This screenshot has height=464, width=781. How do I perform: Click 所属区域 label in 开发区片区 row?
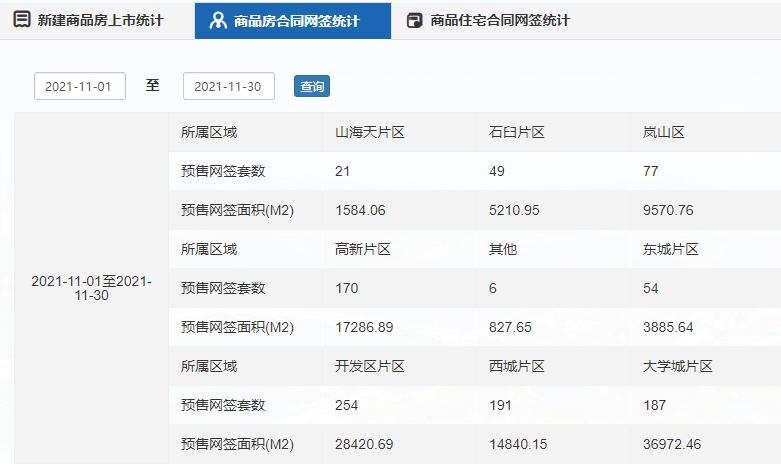(209, 366)
